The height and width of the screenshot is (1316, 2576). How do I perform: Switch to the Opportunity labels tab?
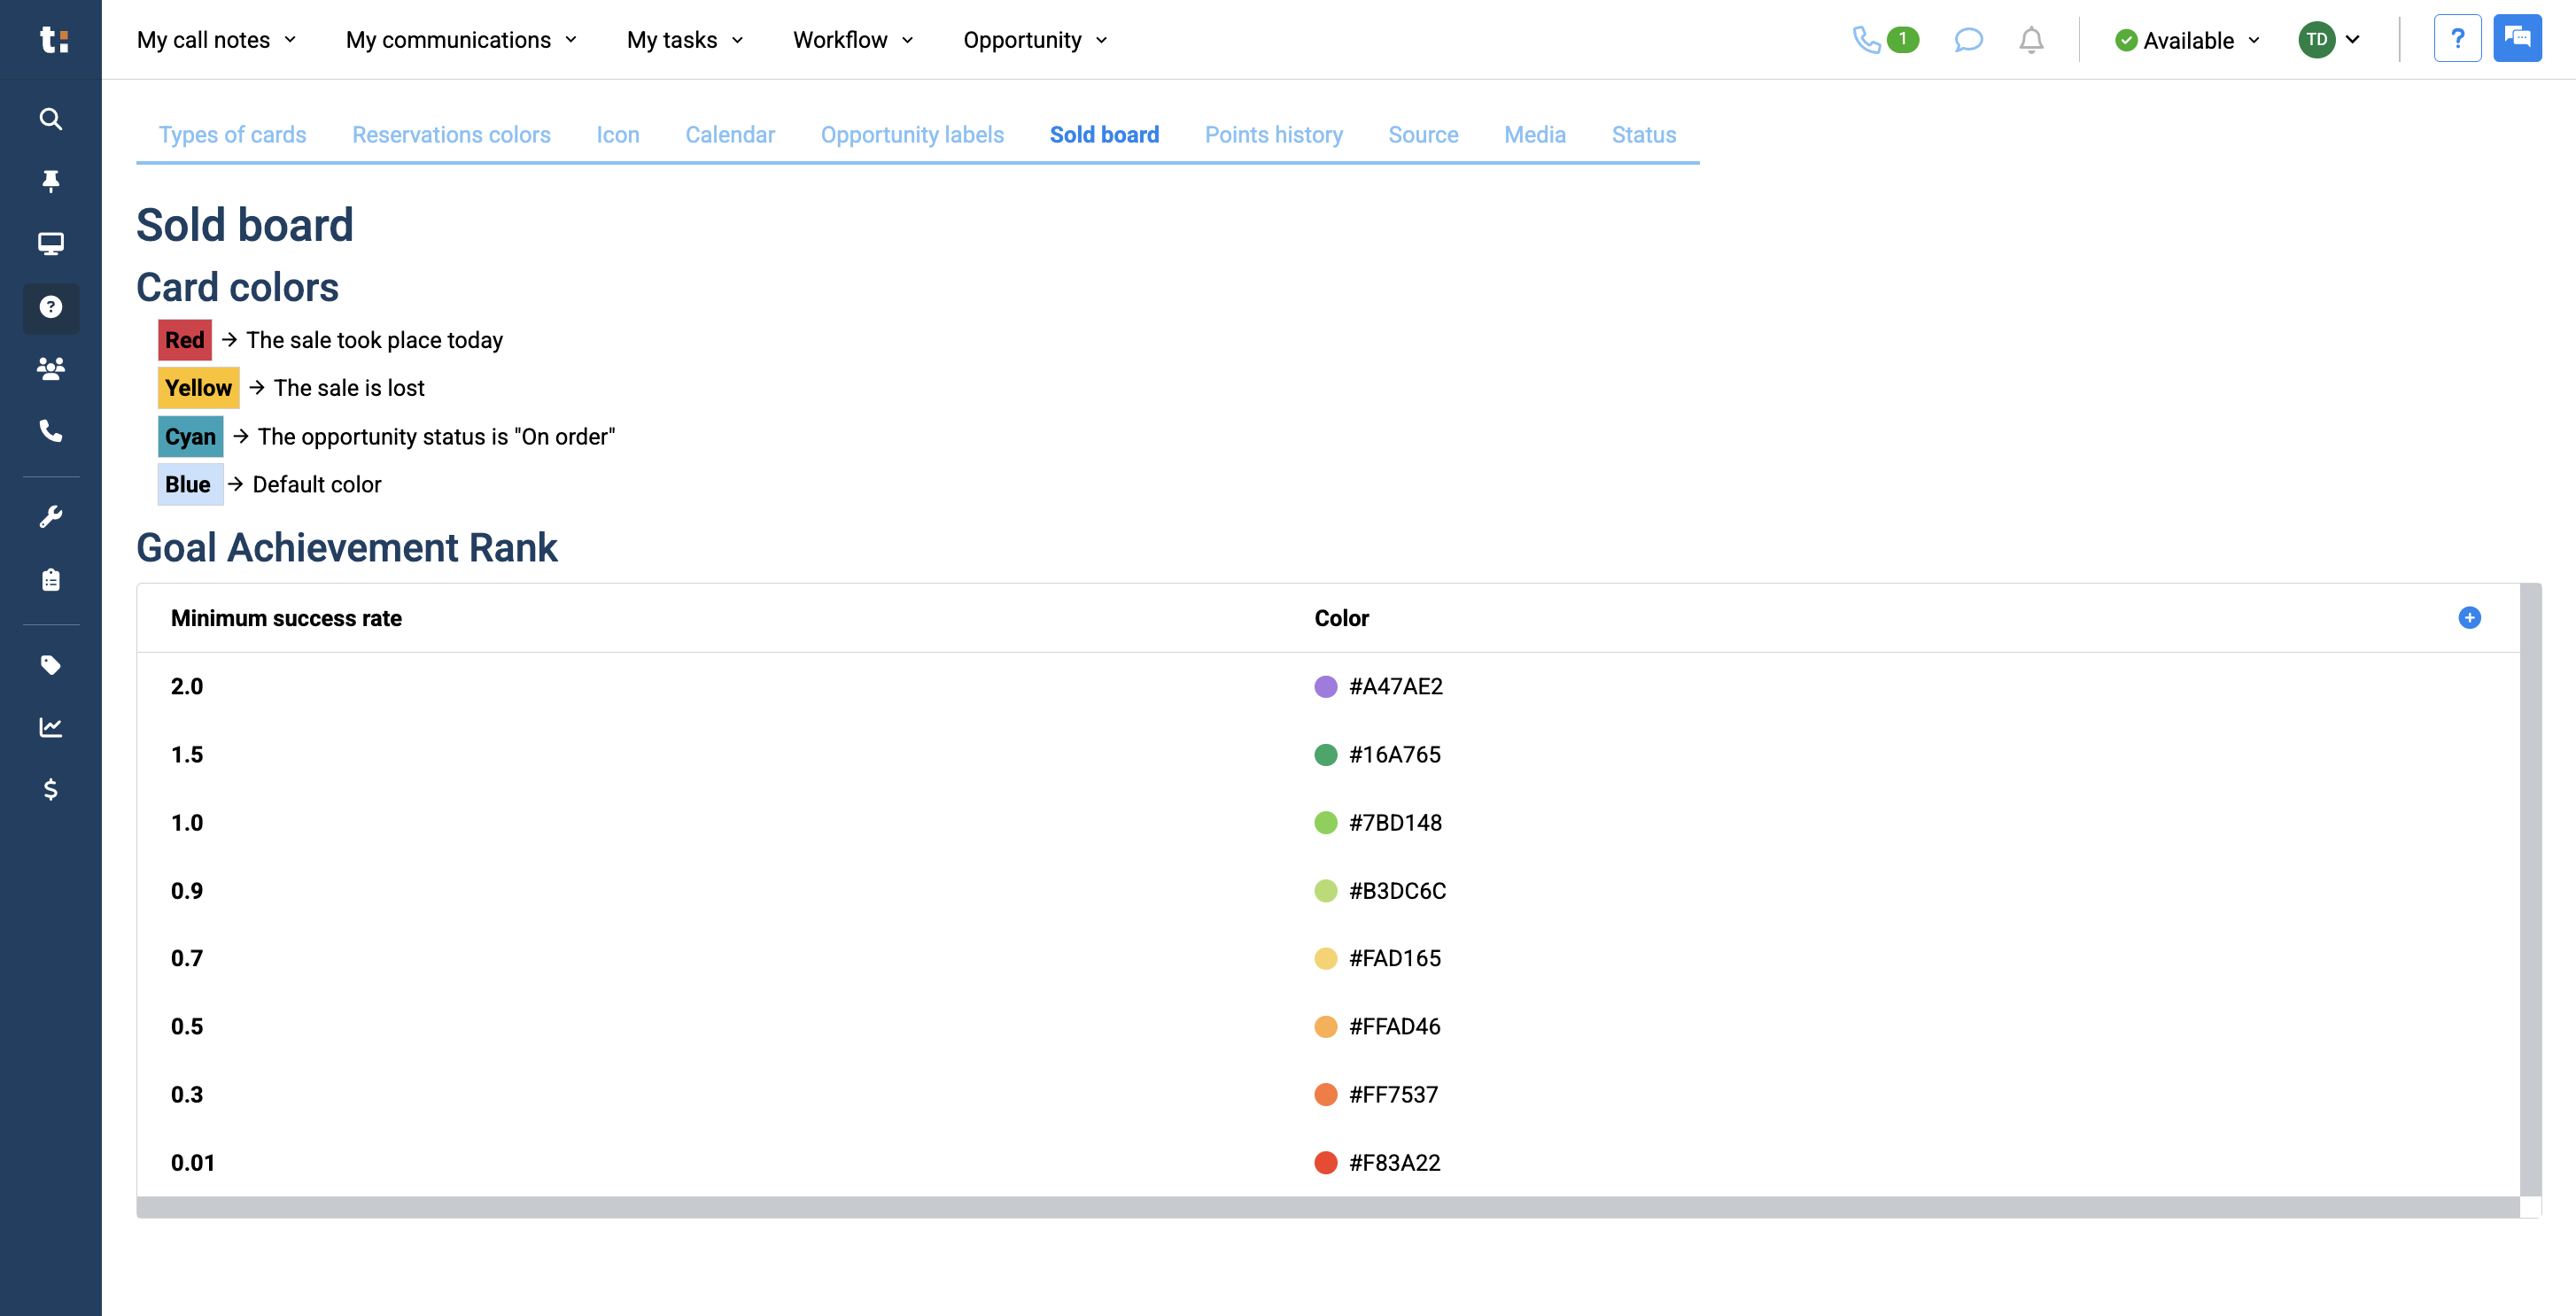point(911,135)
